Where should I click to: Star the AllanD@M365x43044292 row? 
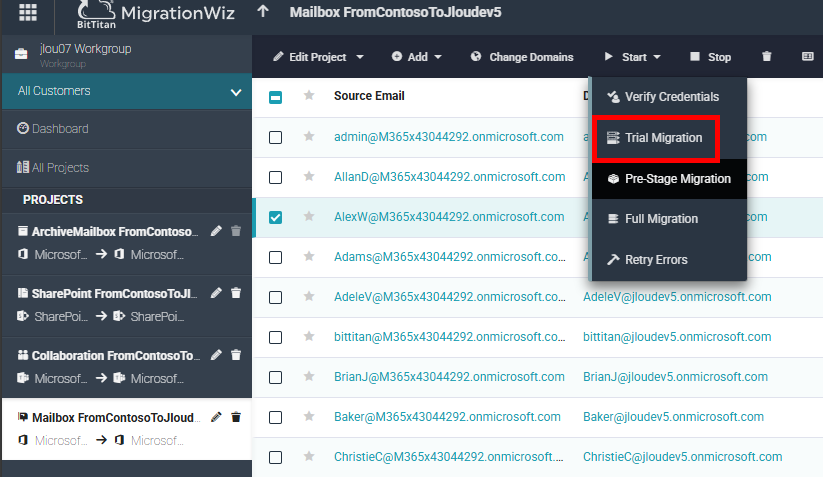click(x=309, y=176)
